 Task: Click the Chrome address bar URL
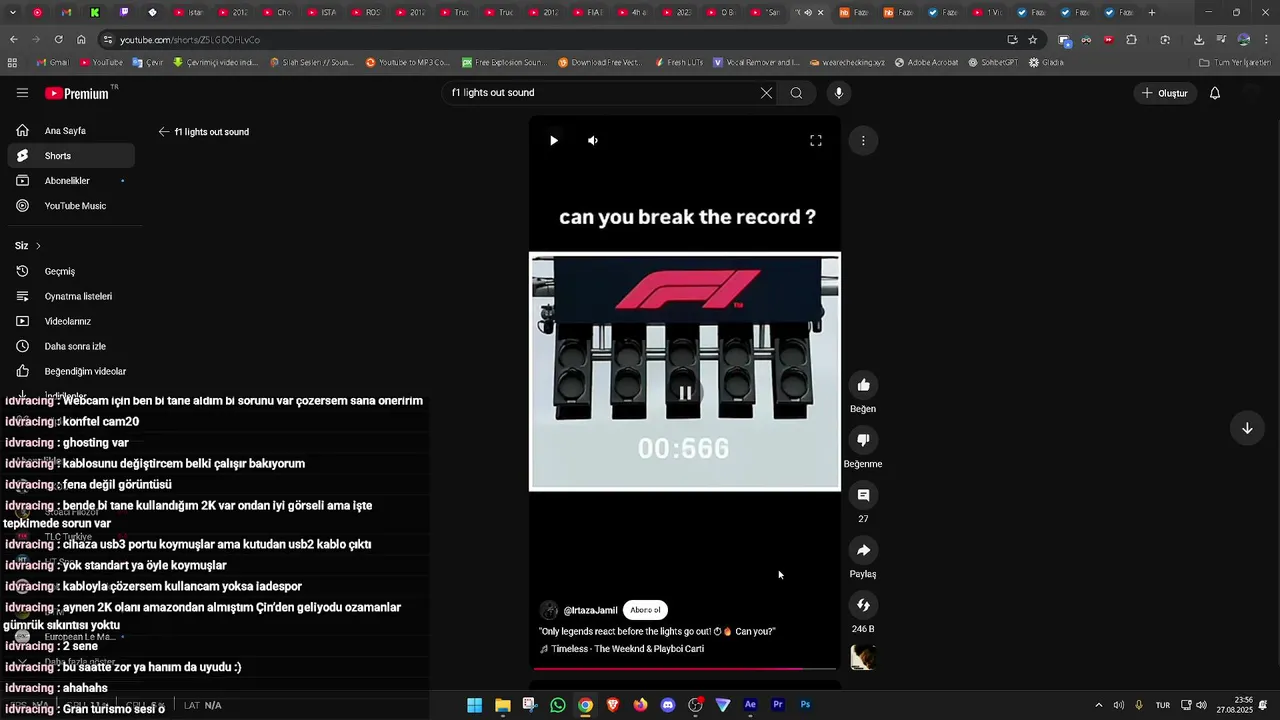pyautogui.click(x=190, y=40)
